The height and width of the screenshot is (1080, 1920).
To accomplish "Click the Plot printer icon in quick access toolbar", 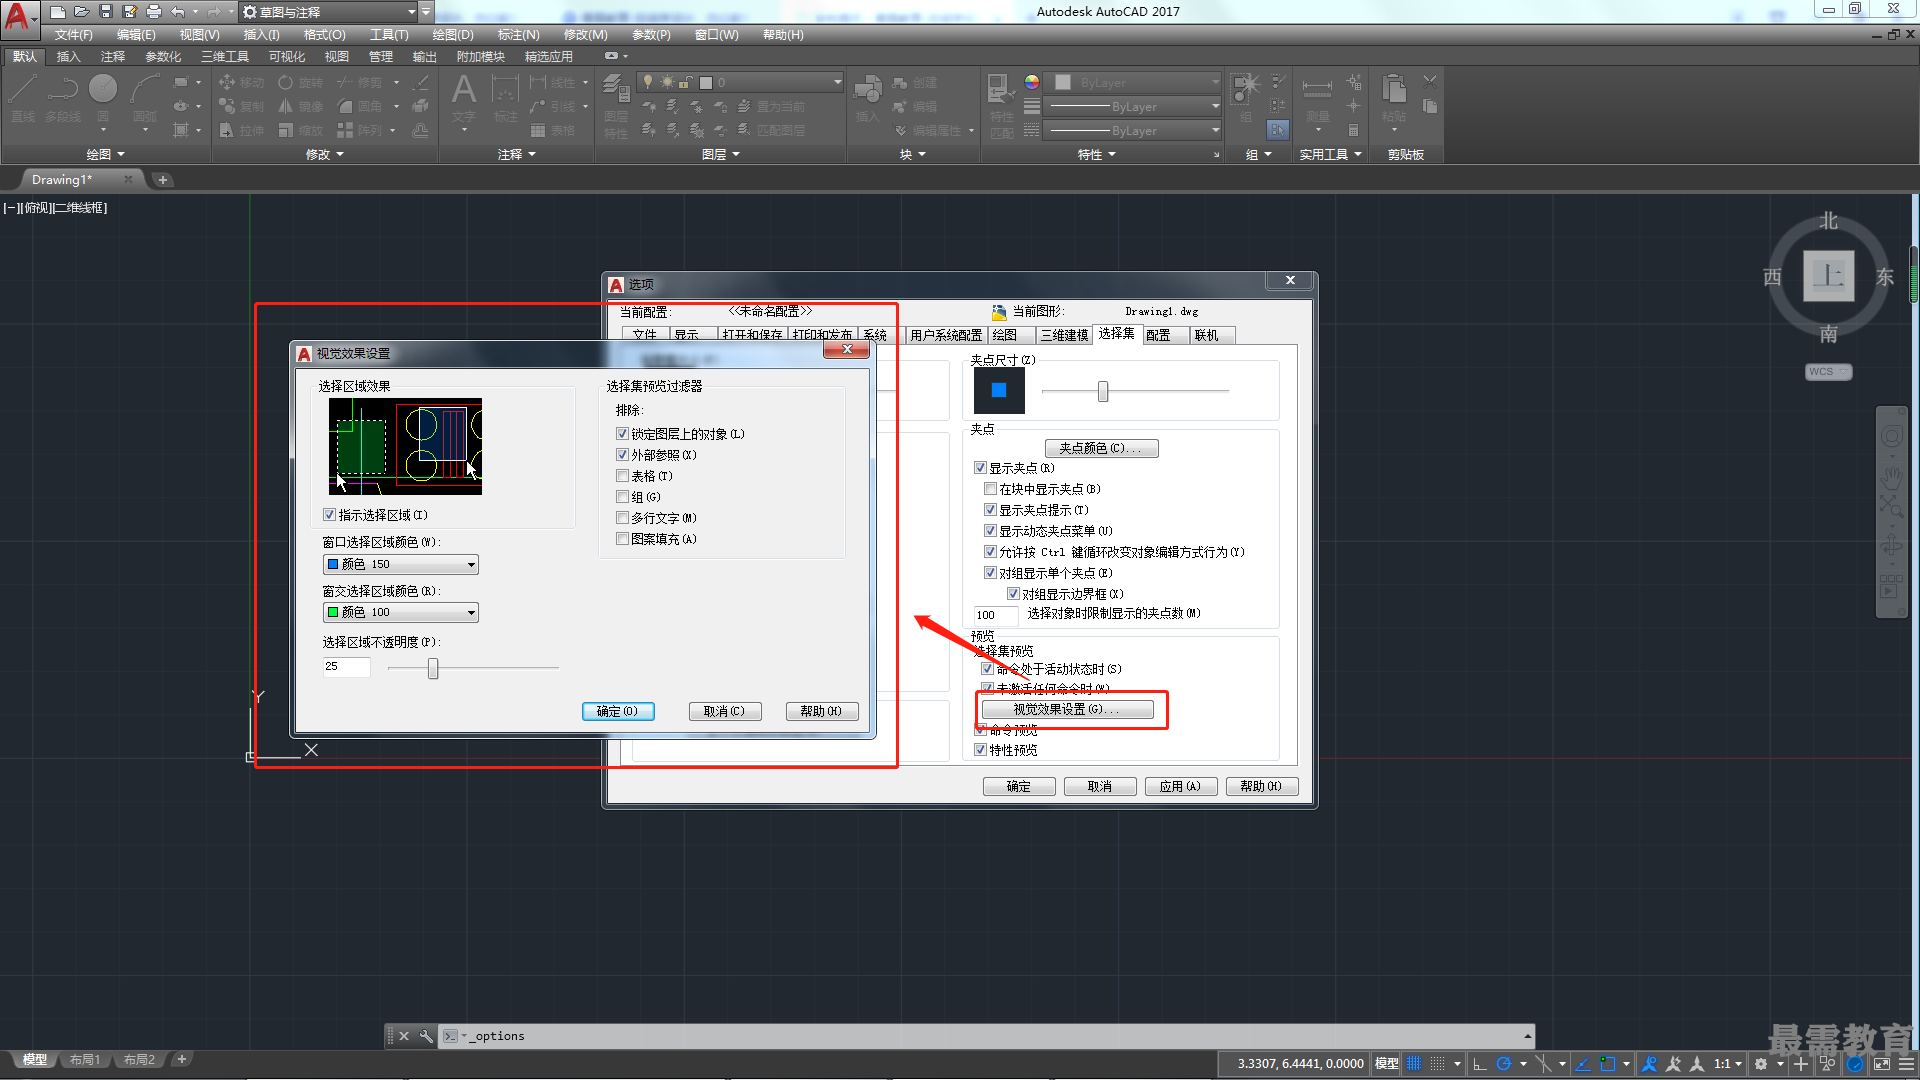I will pyautogui.click(x=154, y=12).
